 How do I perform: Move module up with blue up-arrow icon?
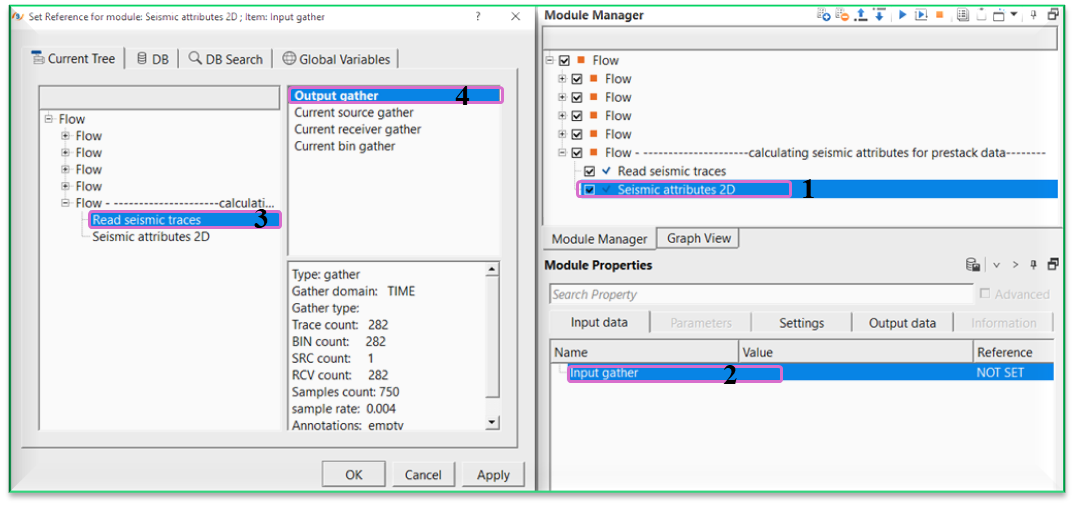(862, 14)
